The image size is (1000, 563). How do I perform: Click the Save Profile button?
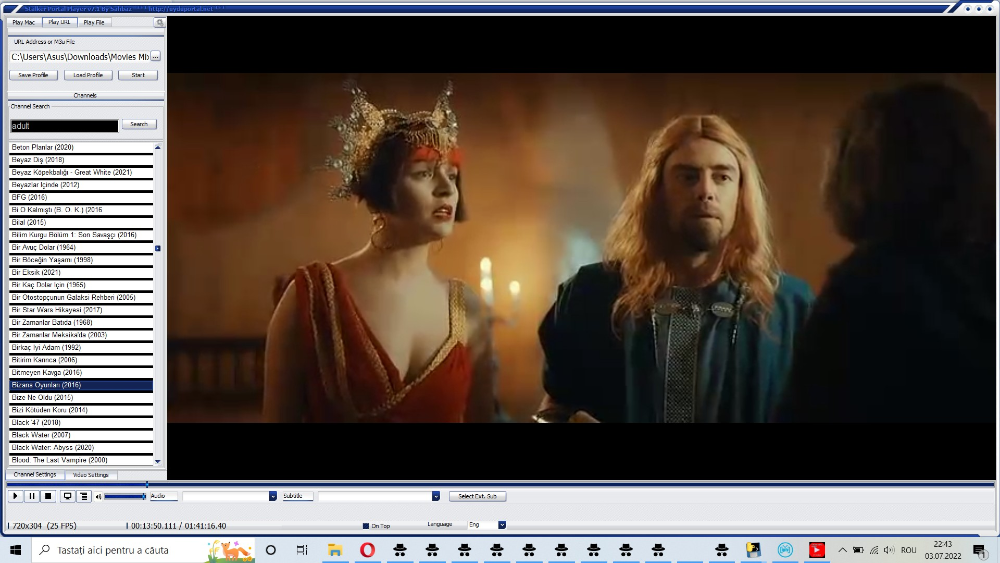tap(33, 75)
